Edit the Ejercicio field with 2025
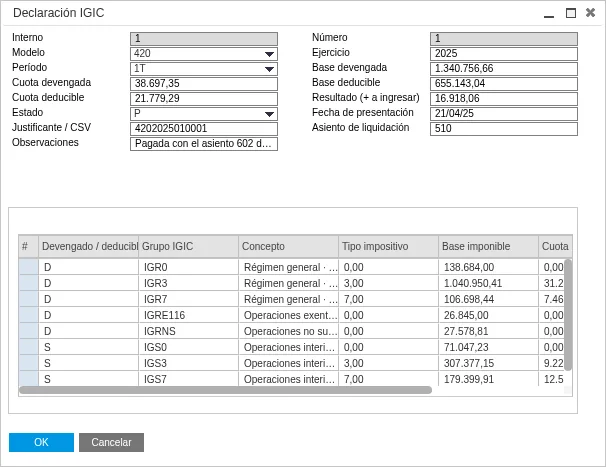Screen dimensions: 606x467 504,54
